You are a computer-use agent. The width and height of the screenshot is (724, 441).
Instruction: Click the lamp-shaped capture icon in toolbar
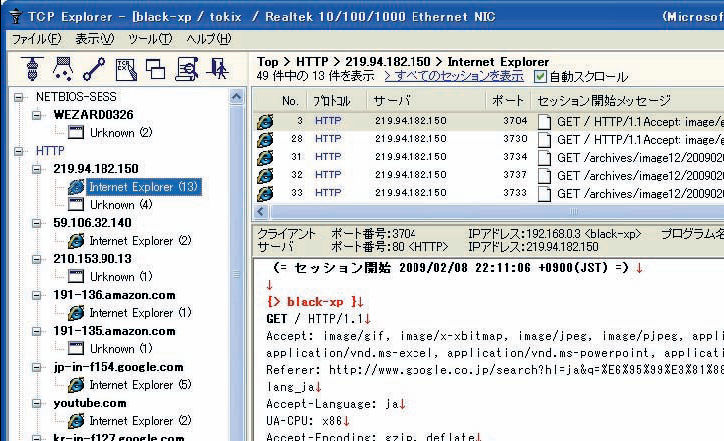click(32, 68)
